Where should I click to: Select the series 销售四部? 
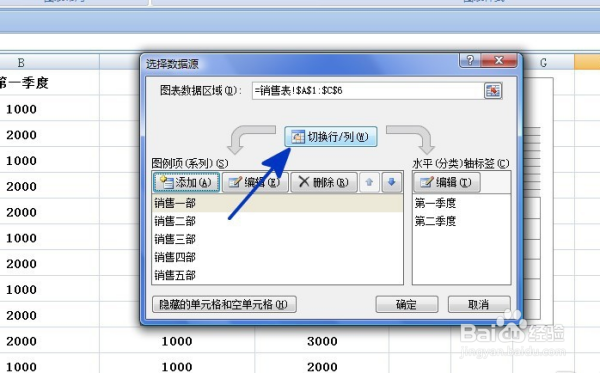pyautogui.click(x=277, y=257)
